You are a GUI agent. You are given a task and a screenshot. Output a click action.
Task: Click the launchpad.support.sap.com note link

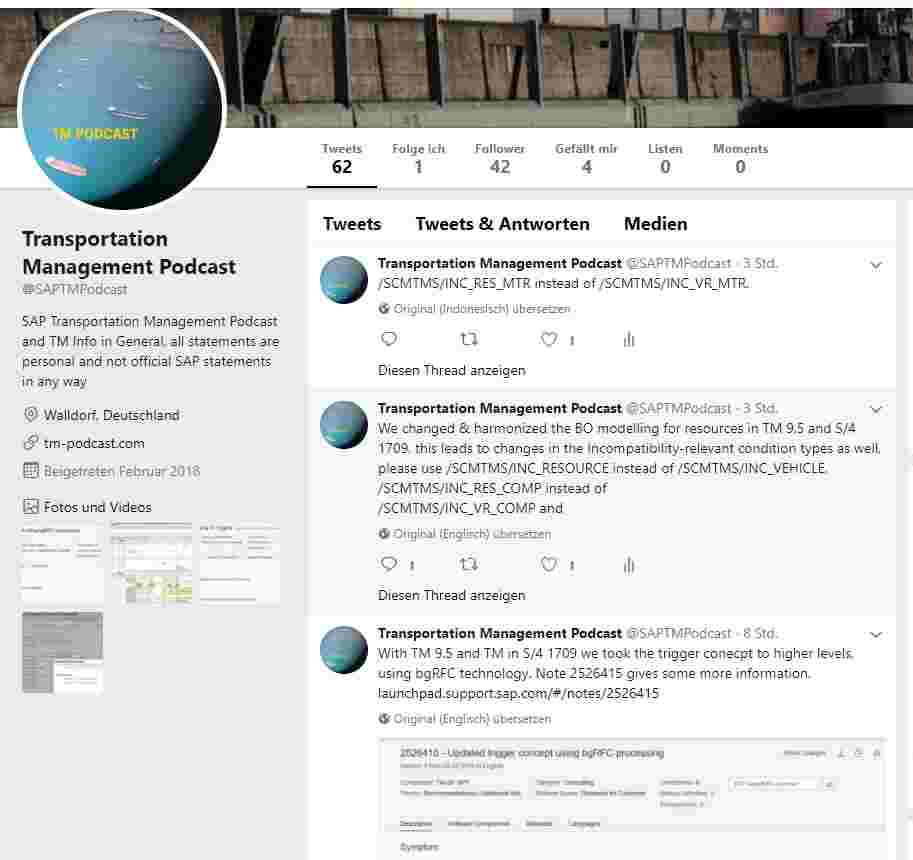click(x=518, y=693)
